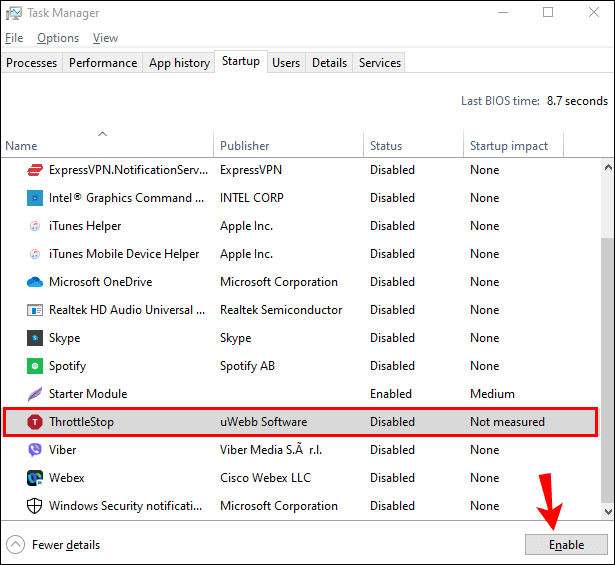The image size is (615, 565).
Task: Click the scrollbar up arrow
Action: (608, 167)
